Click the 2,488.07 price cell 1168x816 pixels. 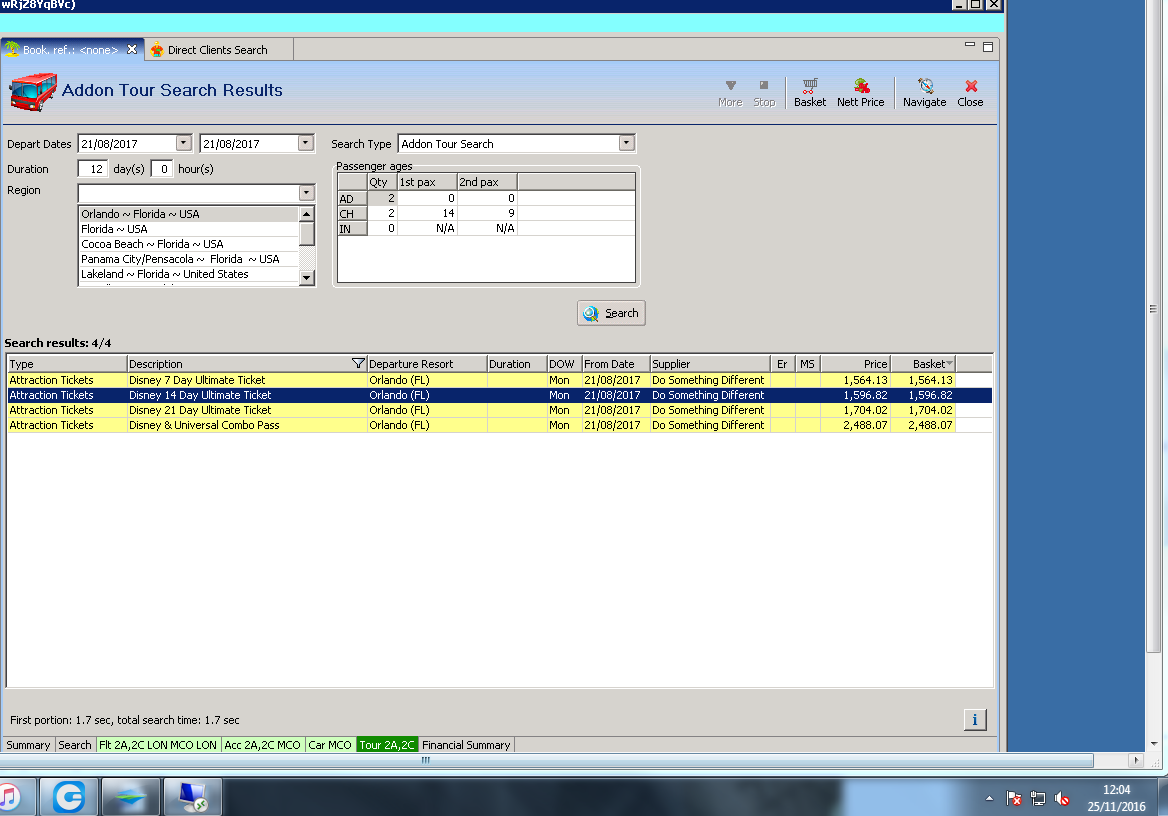click(x=855, y=425)
